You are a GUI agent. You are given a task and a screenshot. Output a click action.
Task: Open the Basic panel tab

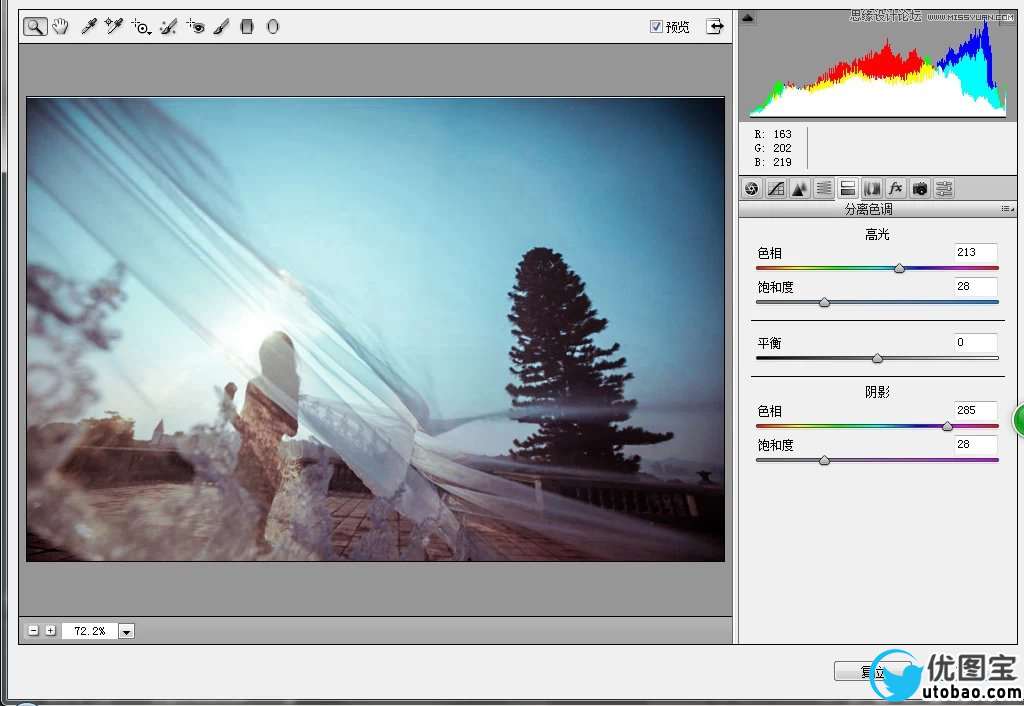[752, 189]
